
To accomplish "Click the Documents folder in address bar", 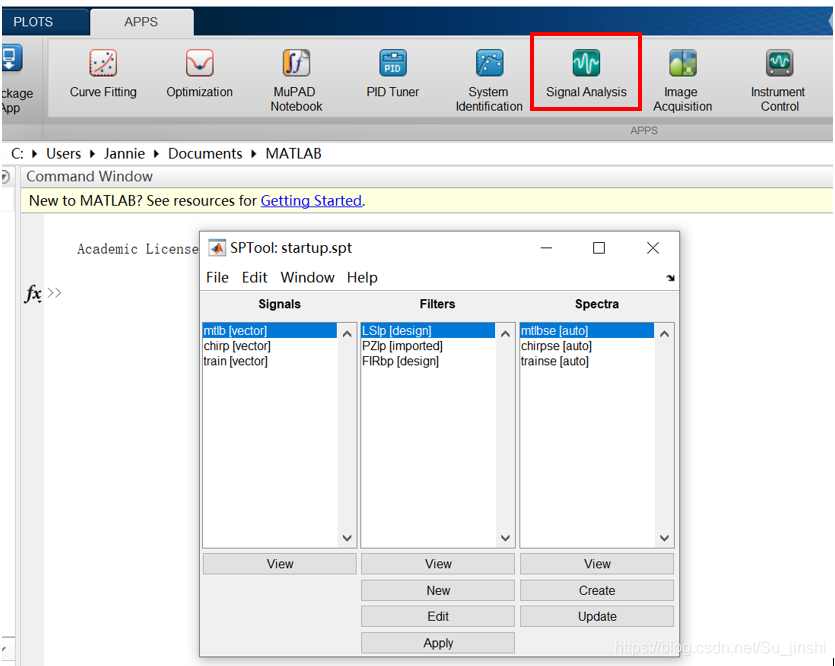I will 205,154.
